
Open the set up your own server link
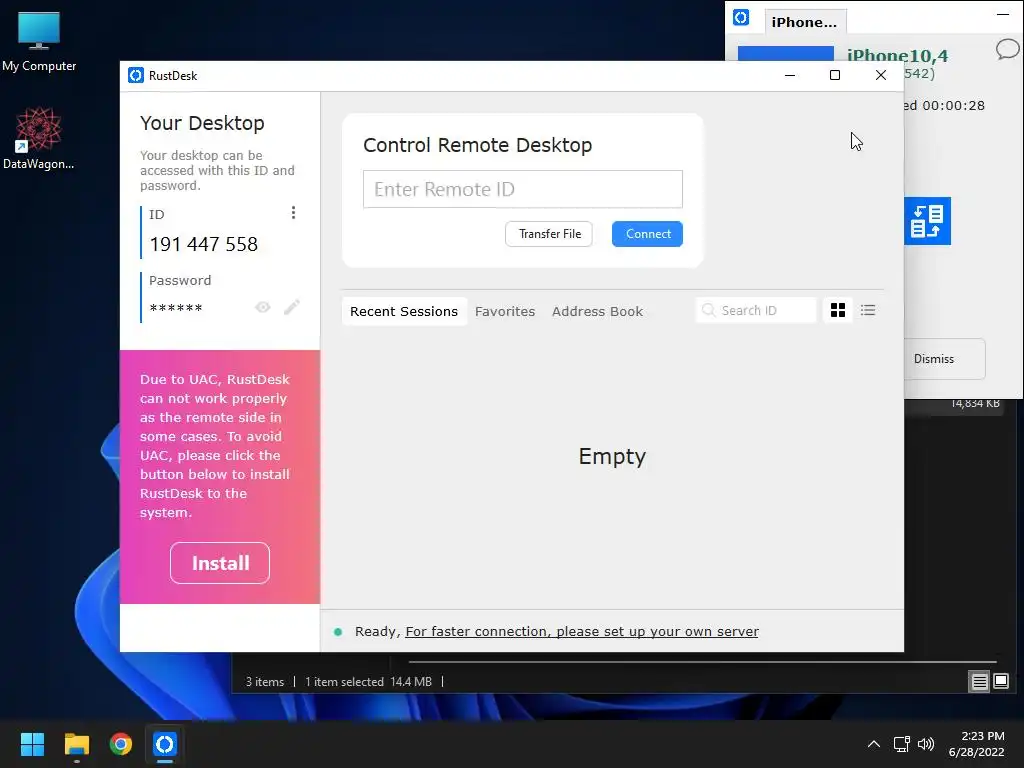pos(582,632)
